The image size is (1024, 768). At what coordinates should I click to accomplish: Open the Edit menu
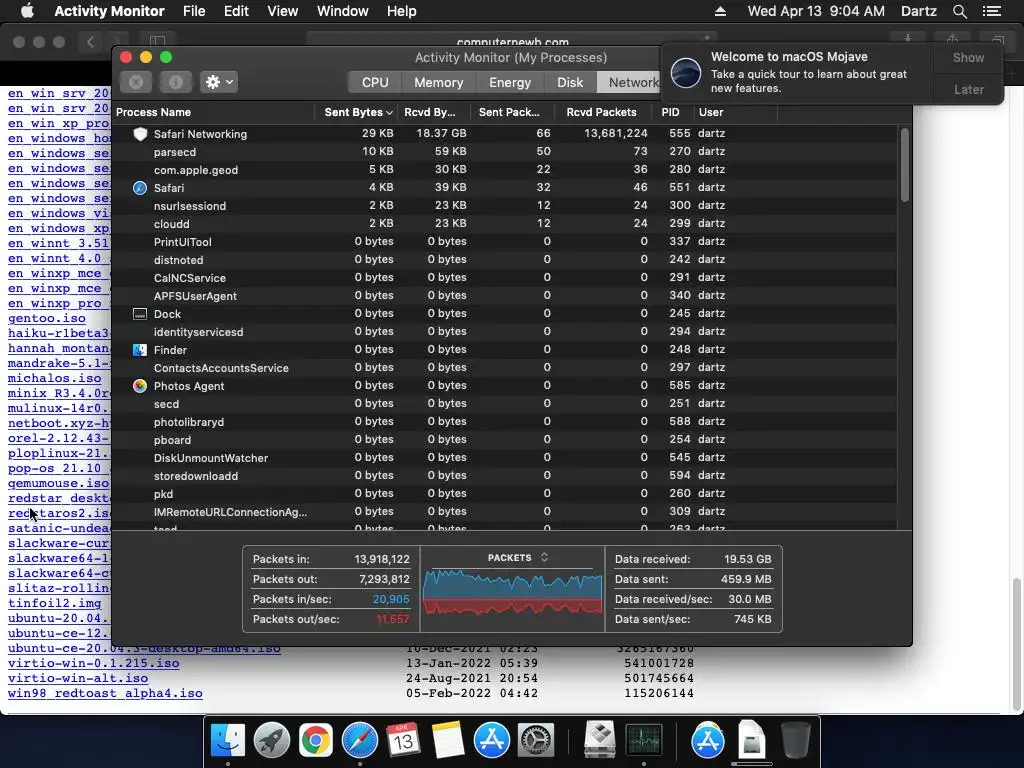(x=236, y=11)
